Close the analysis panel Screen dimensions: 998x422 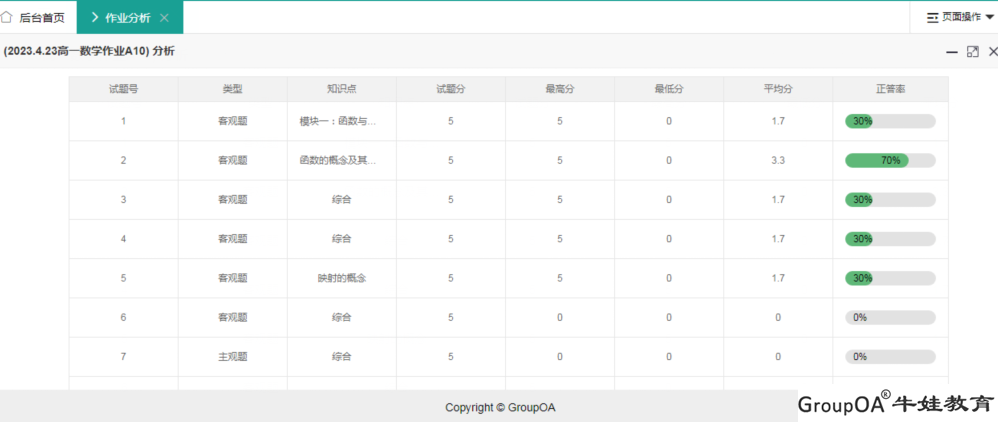pos(992,52)
